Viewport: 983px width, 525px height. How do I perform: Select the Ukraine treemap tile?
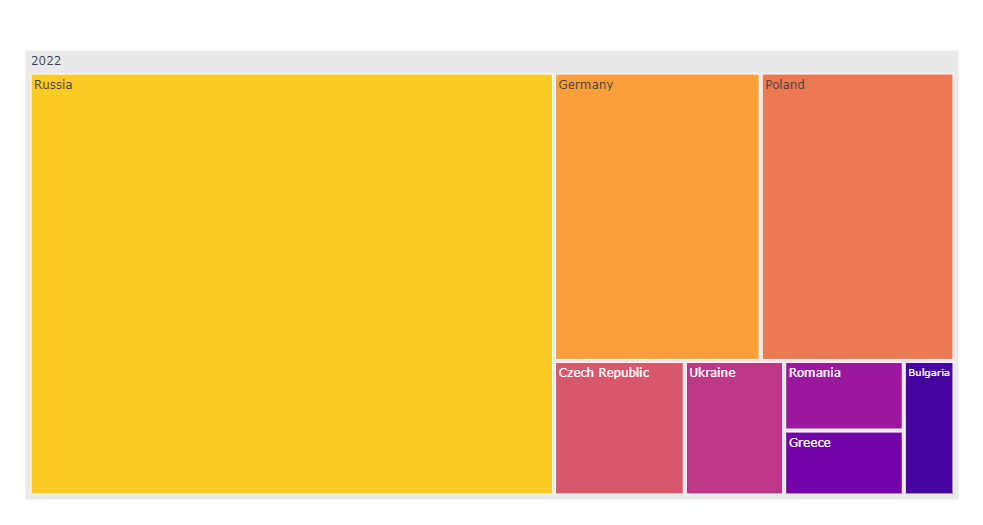734,428
